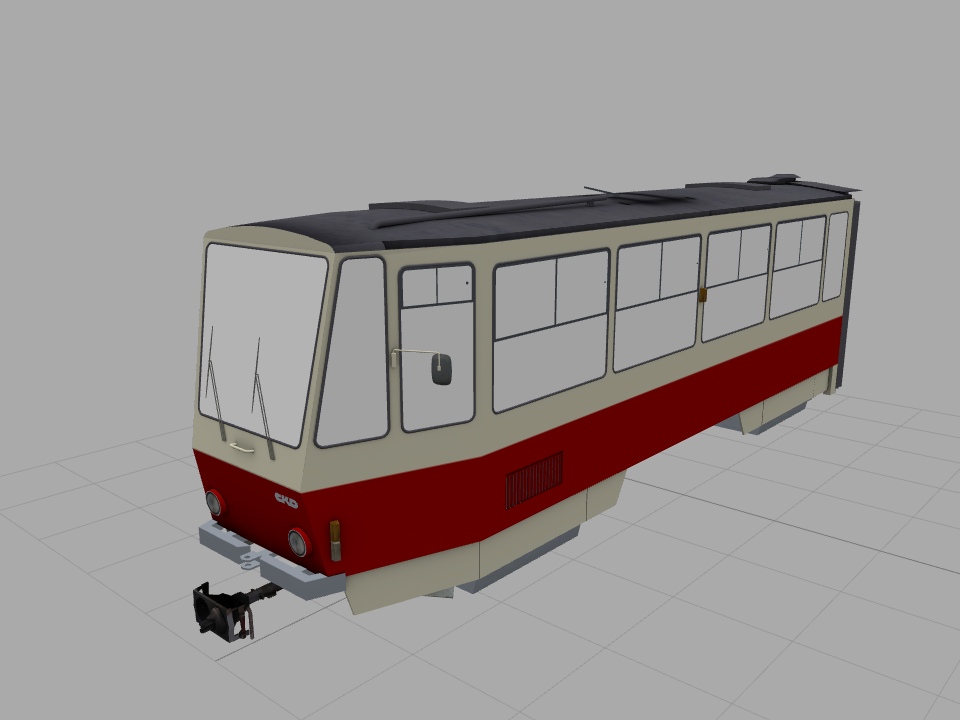Click the small orange indicator between side windows
Viewport: 960px width, 720px height.
click(x=703, y=295)
